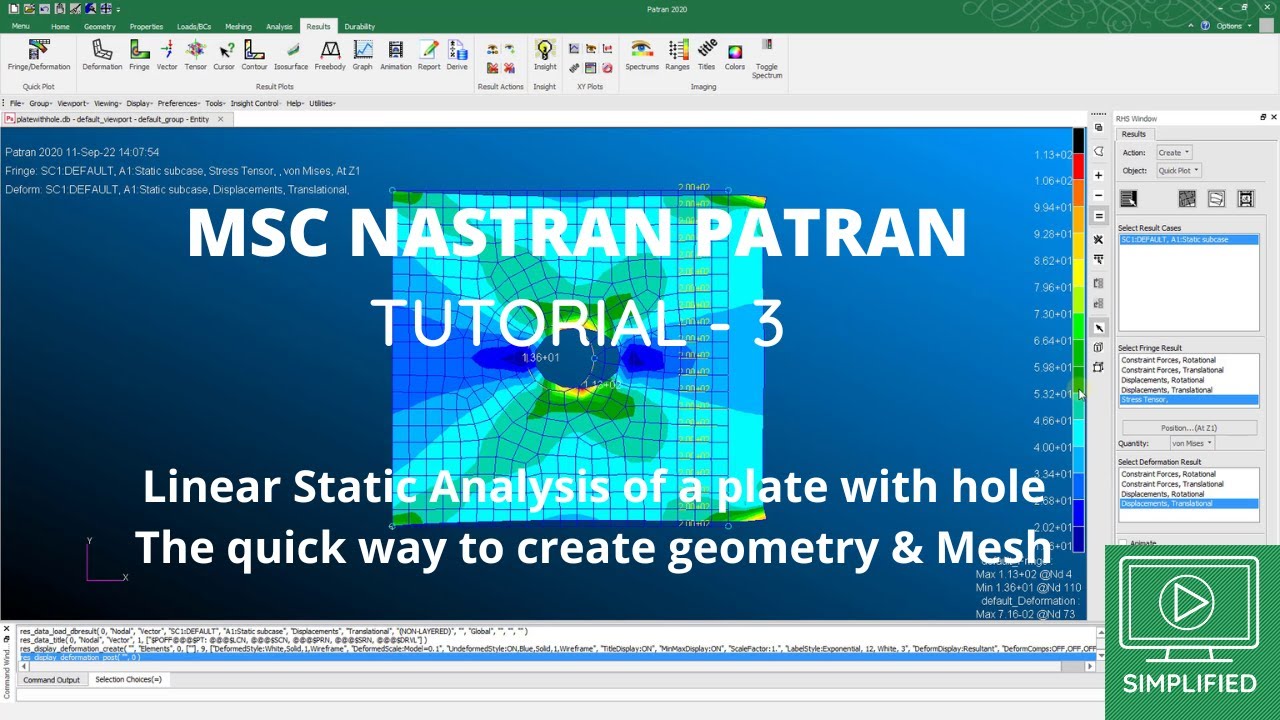Switch to the Durability ribbon tab

coord(360,27)
